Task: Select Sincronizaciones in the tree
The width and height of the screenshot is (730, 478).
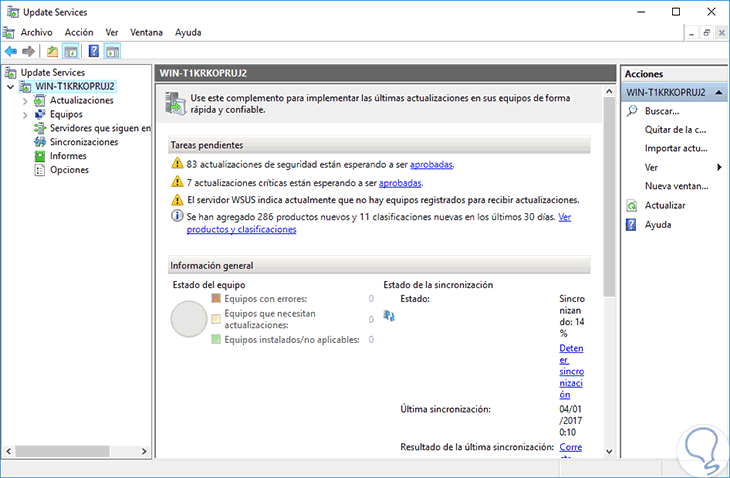Action: click(x=84, y=142)
